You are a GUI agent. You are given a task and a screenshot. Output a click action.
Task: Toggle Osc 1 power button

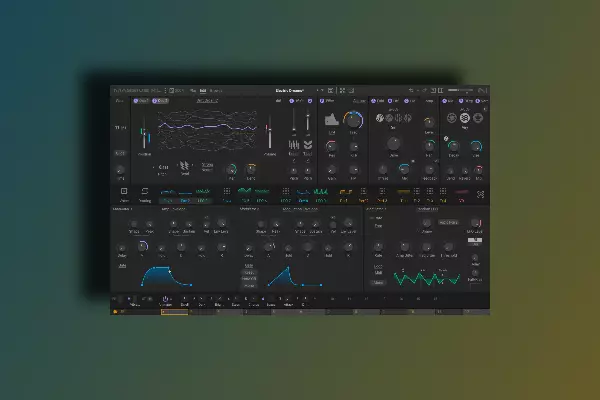point(136,101)
